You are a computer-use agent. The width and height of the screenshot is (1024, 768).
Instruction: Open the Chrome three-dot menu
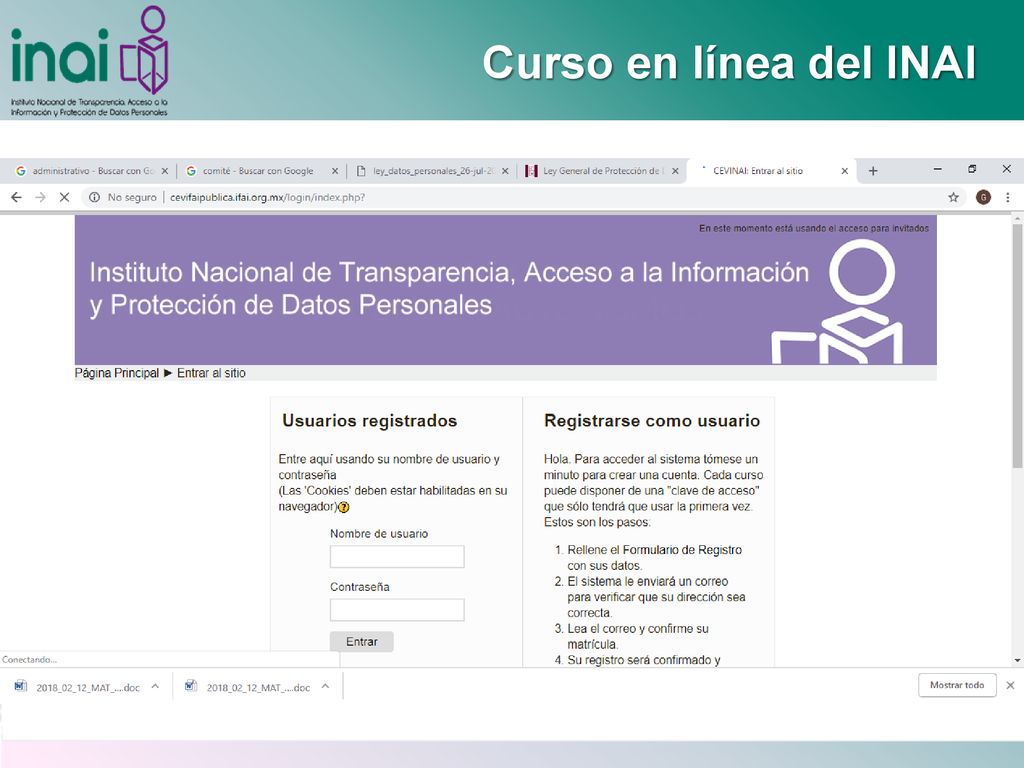coord(1008,197)
